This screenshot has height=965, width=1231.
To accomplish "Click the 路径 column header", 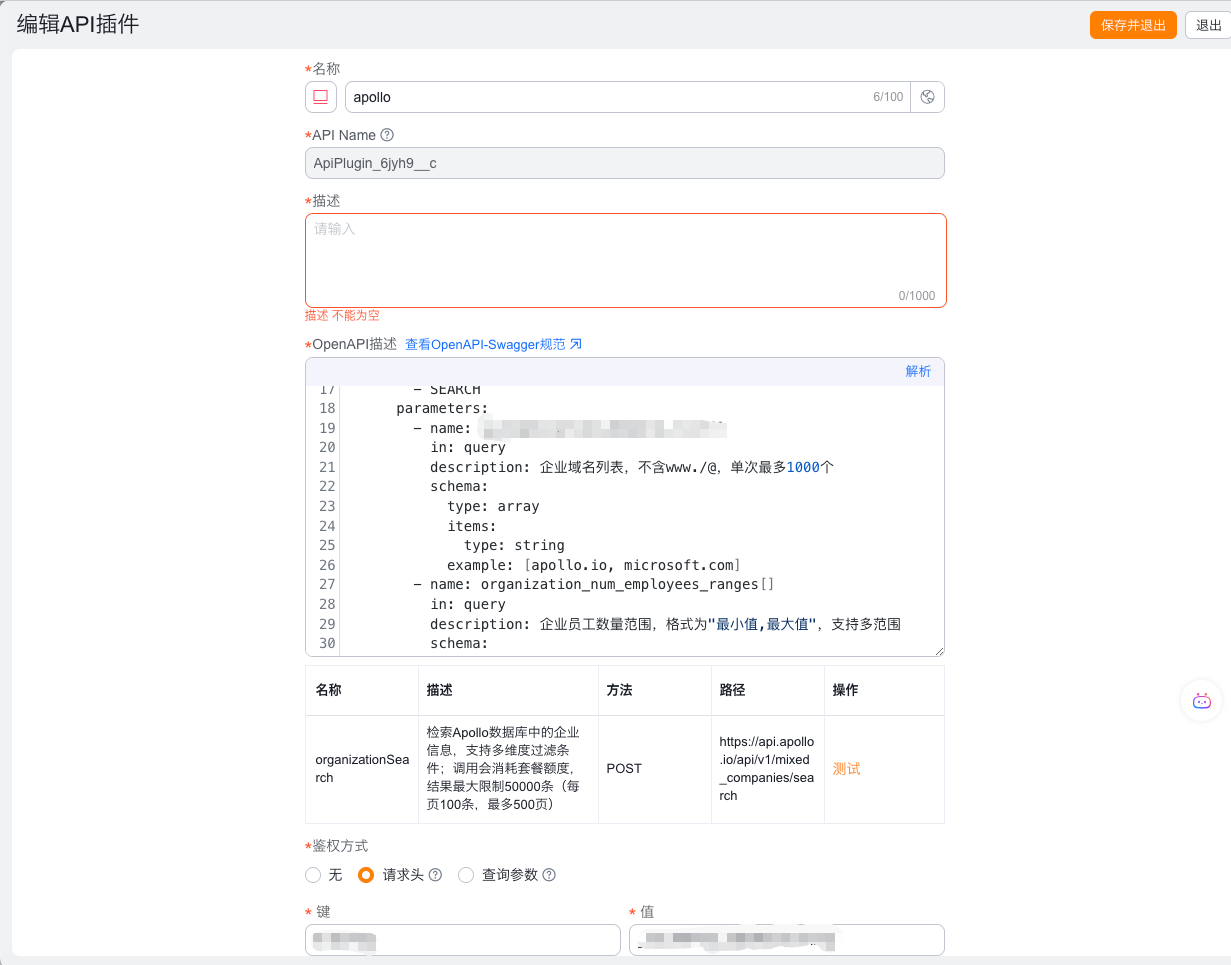I will pyautogui.click(x=768, y=690).
